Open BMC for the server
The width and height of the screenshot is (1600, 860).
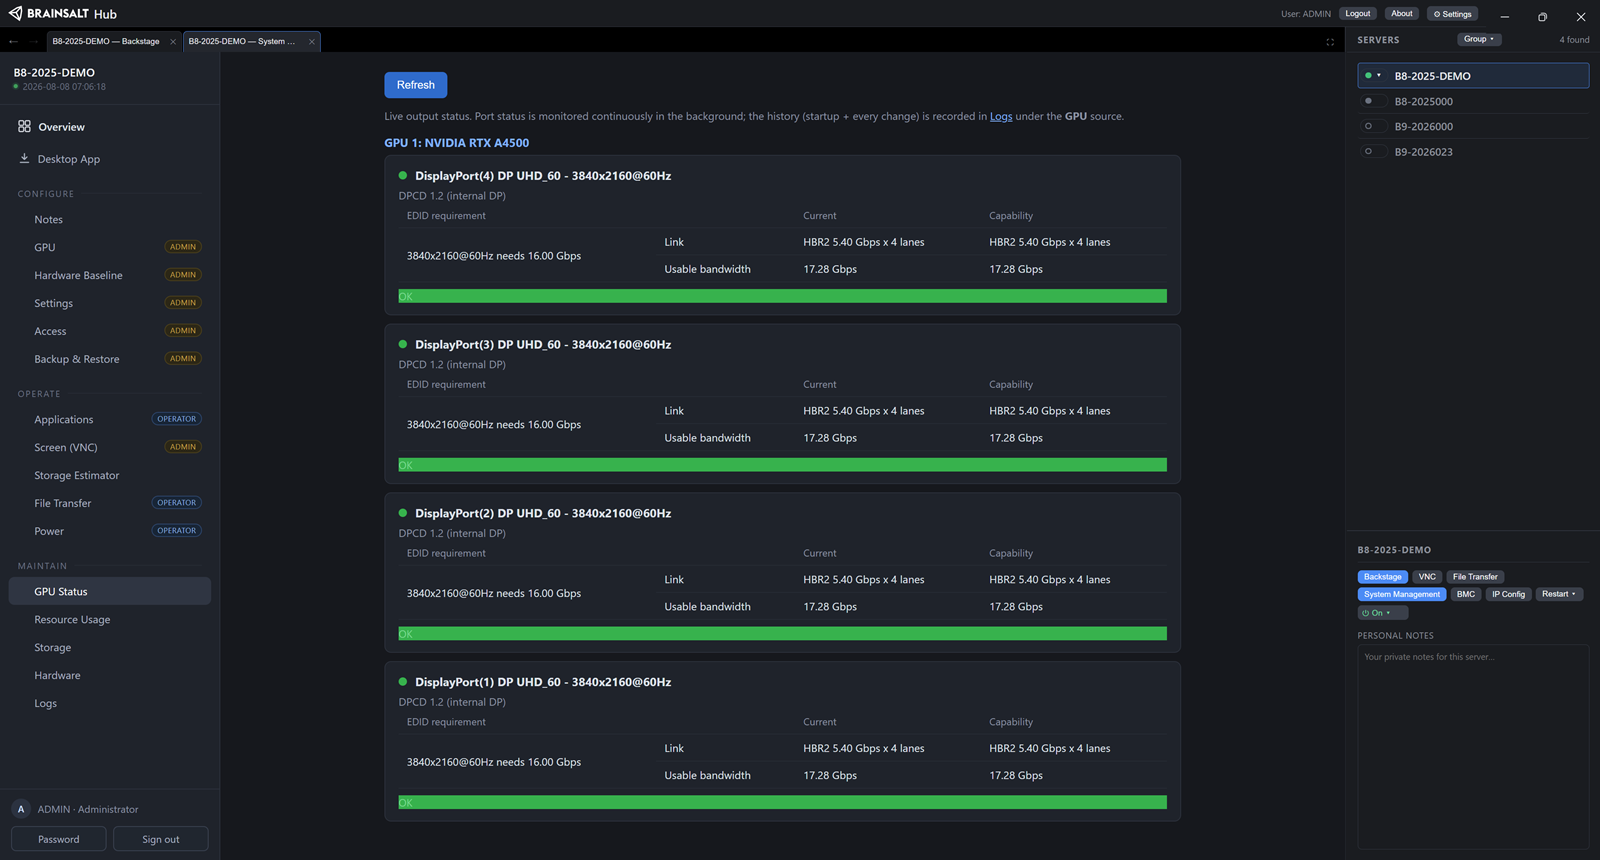click(1466, 594)
